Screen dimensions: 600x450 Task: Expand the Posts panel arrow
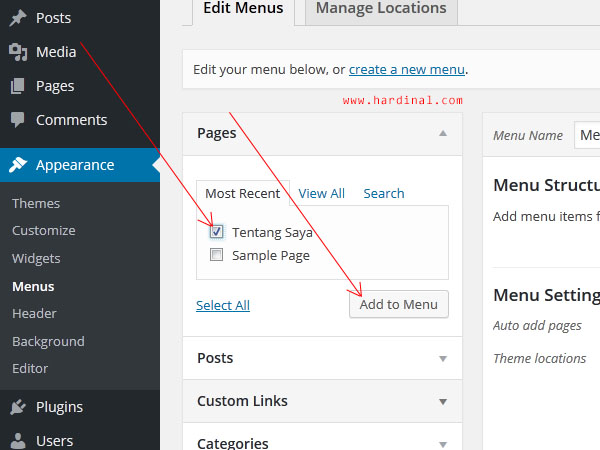tap(443, 359)
